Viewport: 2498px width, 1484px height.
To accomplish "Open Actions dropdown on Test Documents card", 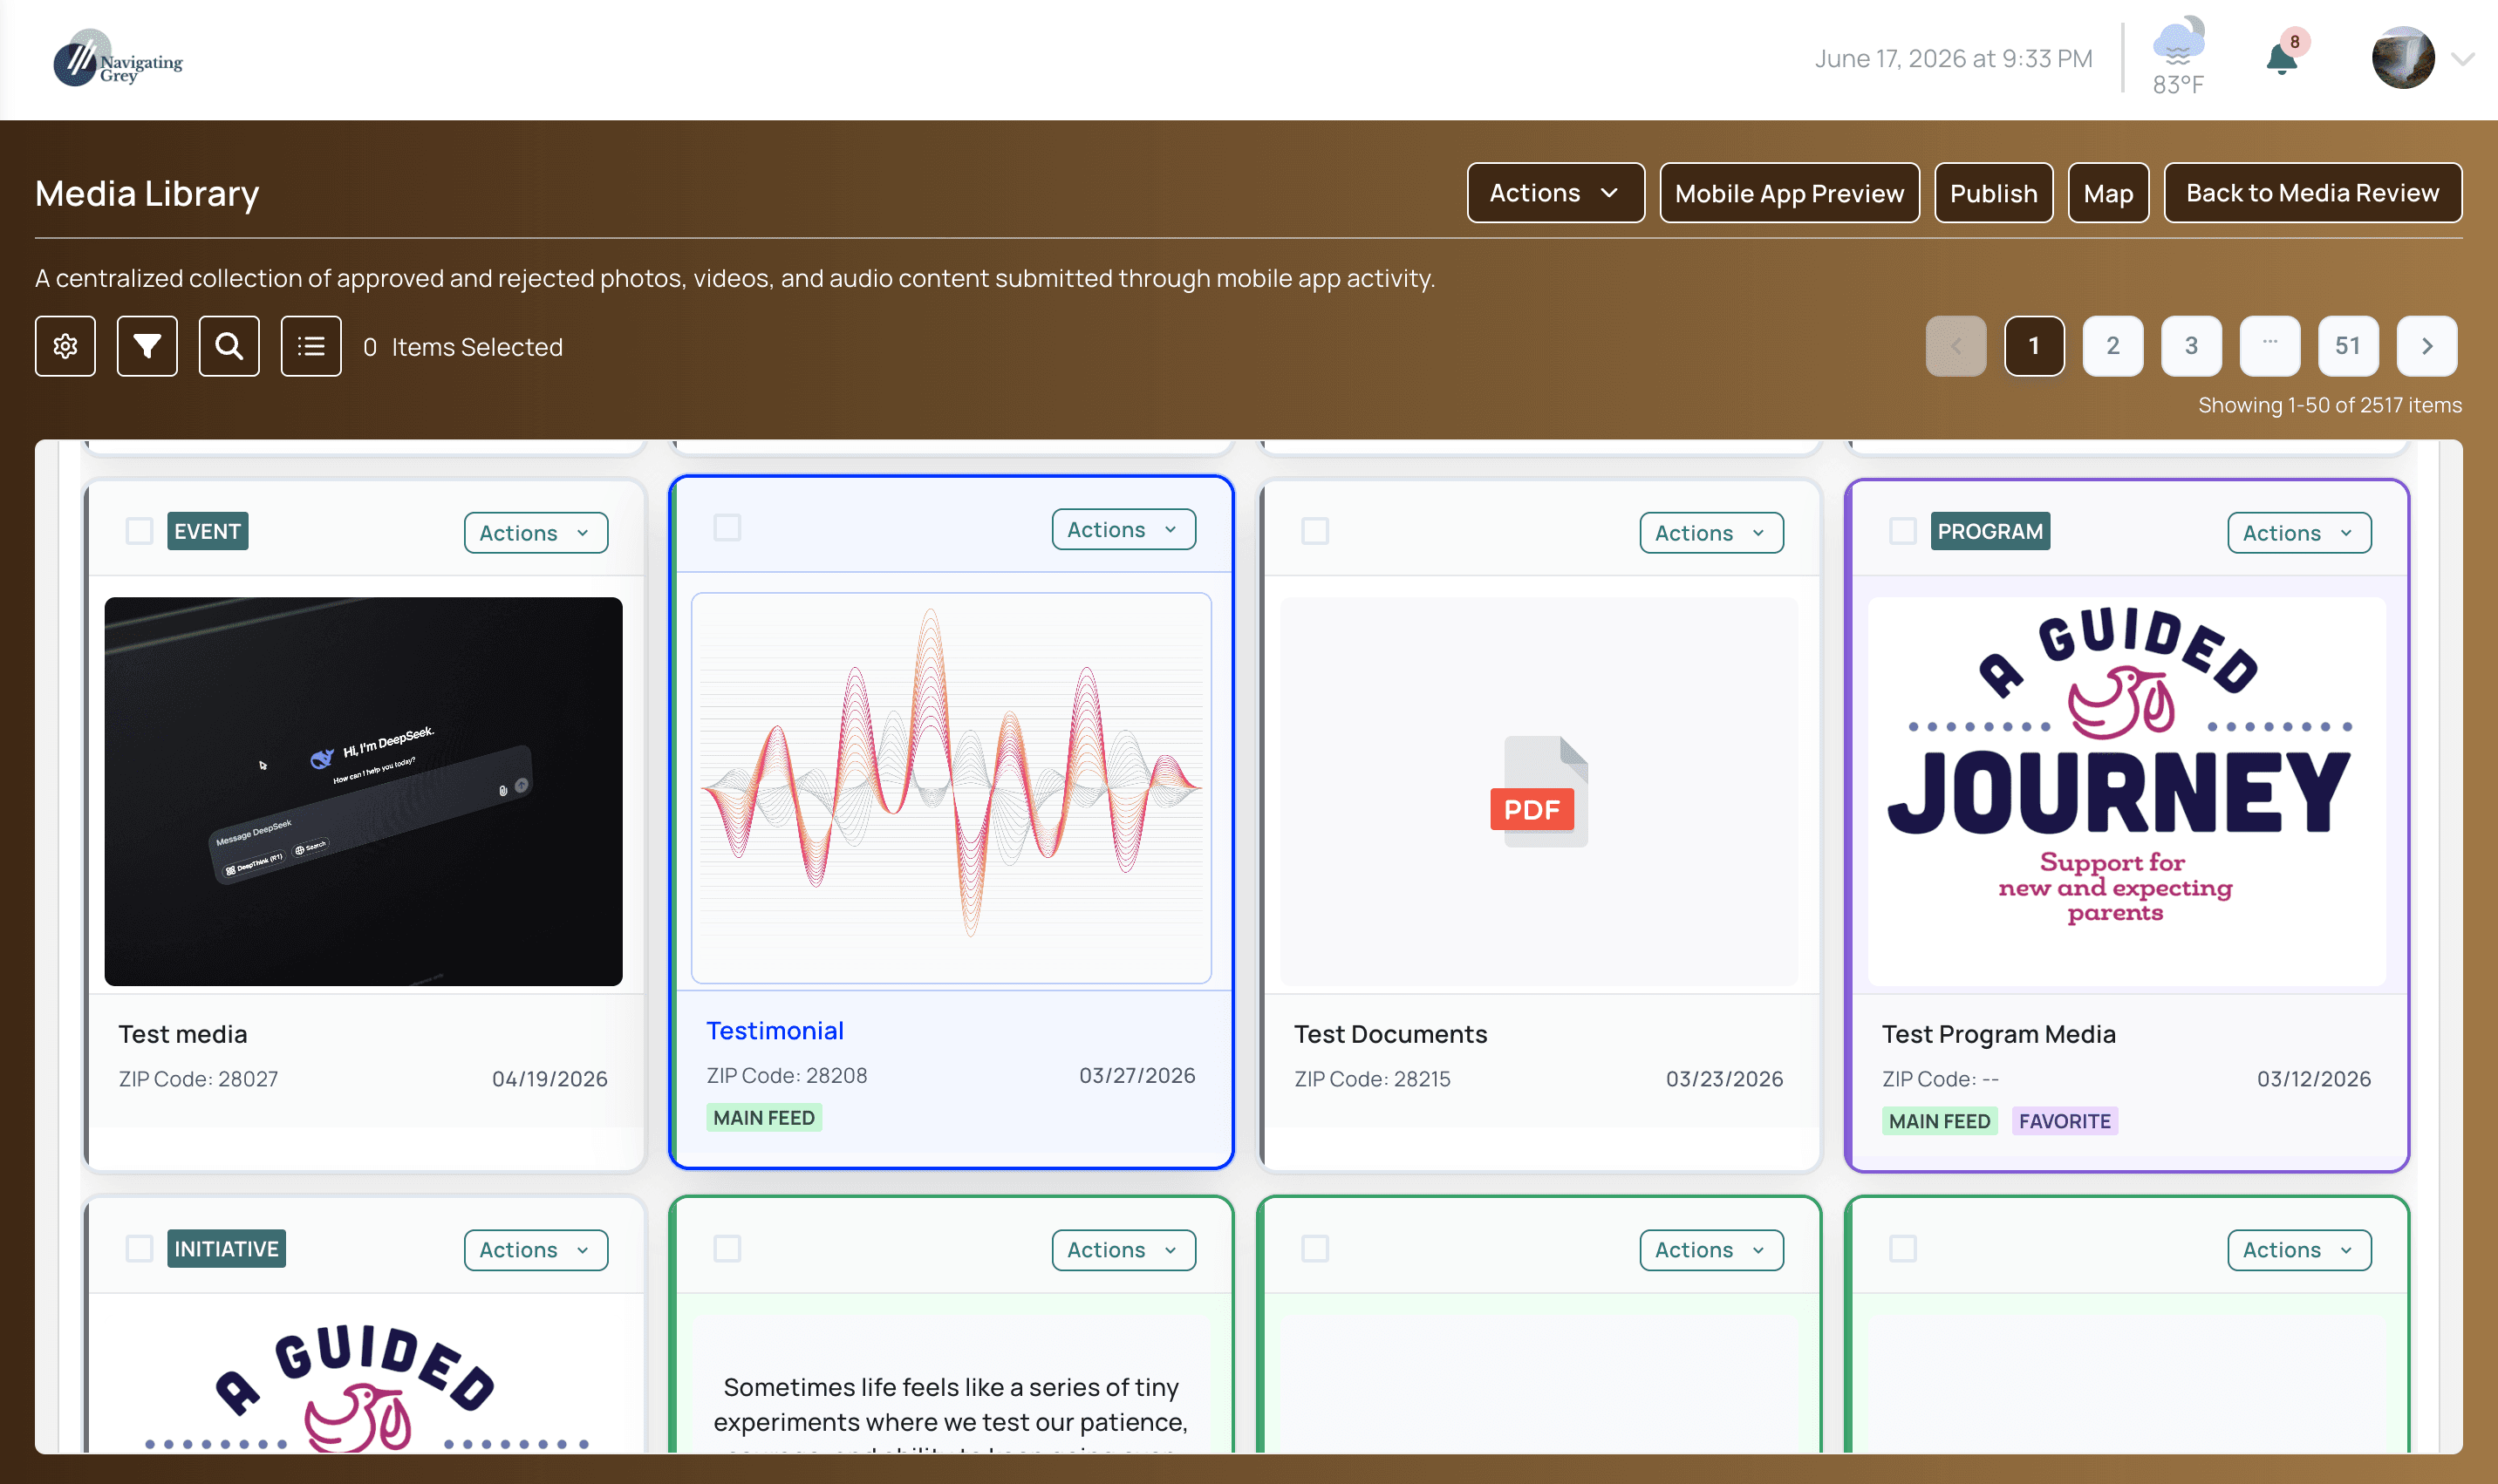I will click(1712, 533).
